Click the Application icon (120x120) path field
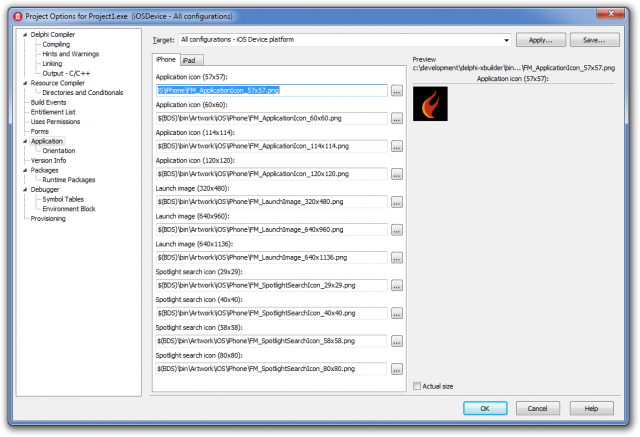Screen dimensions: 640x437 click(x=271, y=174)
